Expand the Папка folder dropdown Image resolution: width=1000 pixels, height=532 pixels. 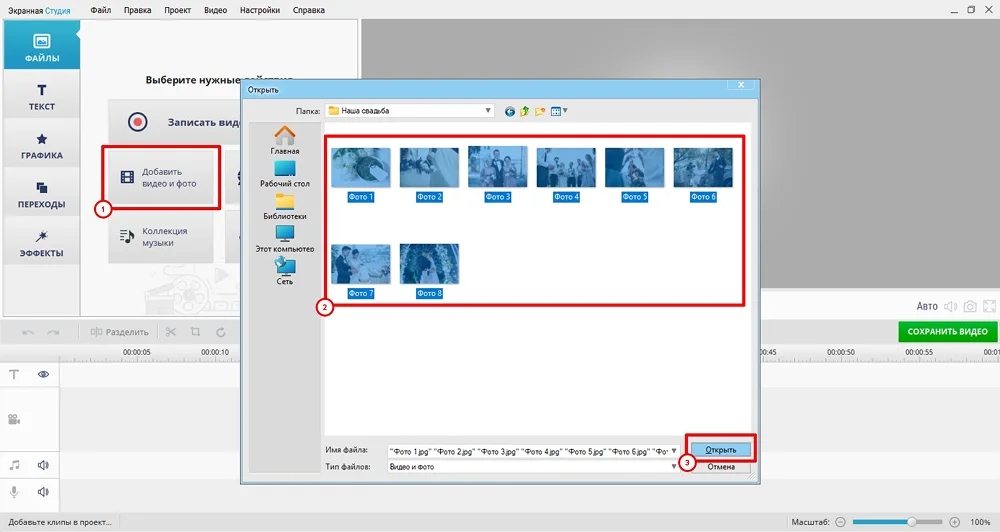(x=488, y=111)
